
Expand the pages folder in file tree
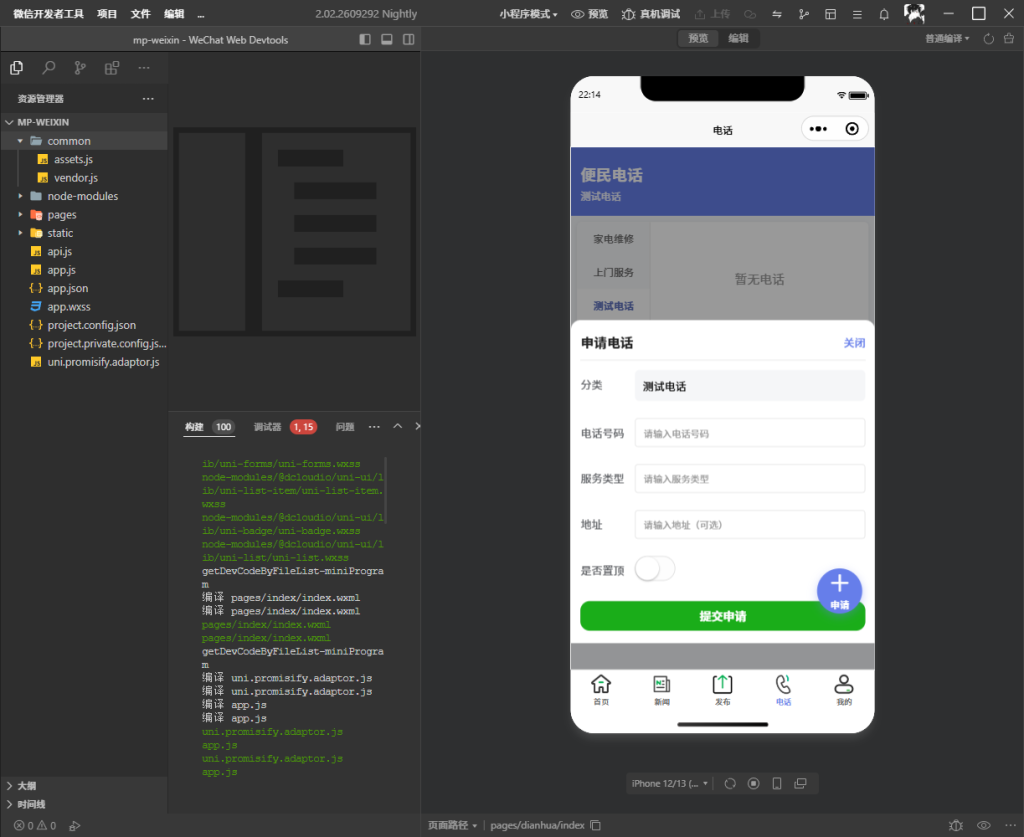[x=61, y=215]
